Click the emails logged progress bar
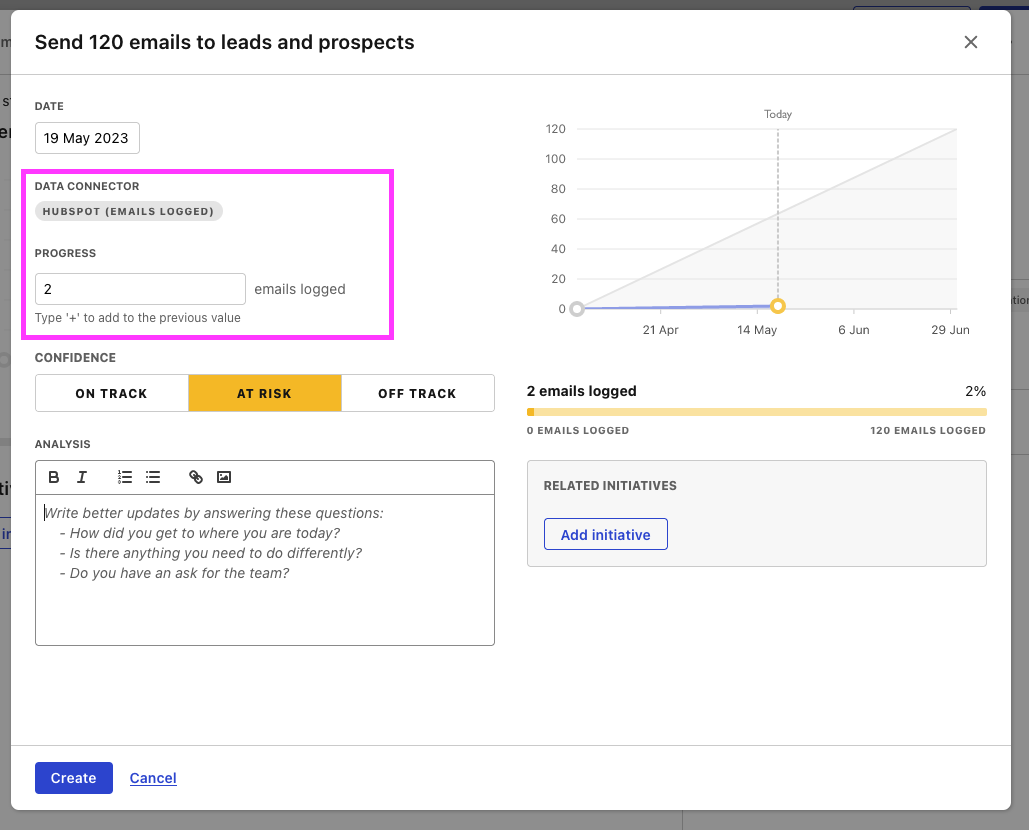The height and width of the screenshot is (830, 1029). point(756,412)
